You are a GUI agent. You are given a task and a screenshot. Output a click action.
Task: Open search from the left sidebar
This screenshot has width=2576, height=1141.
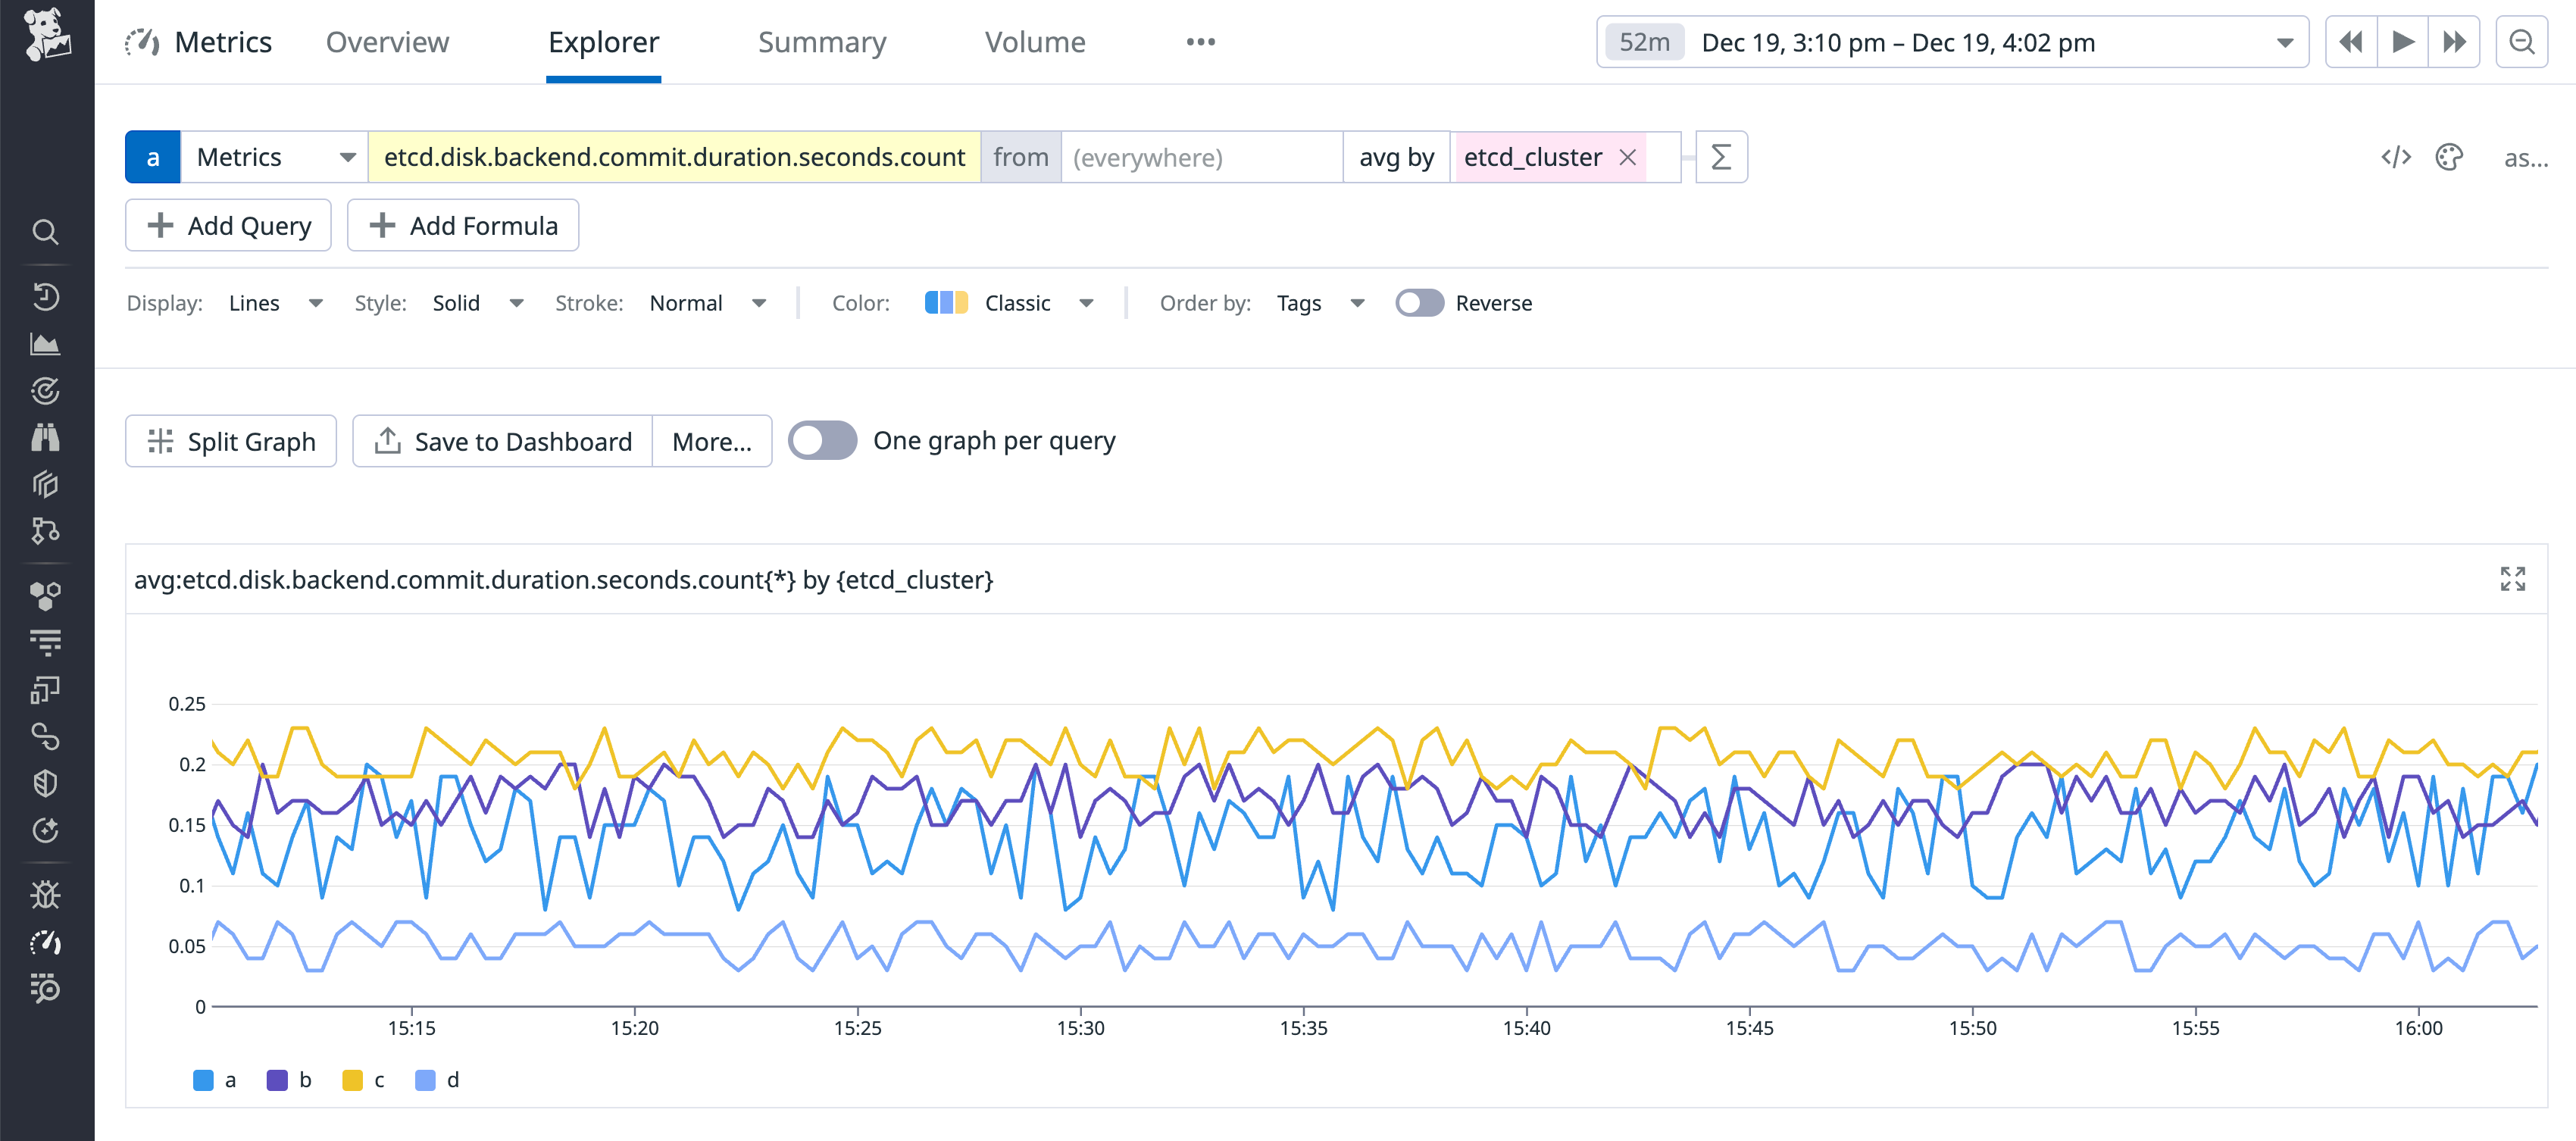tap(46, 232)
